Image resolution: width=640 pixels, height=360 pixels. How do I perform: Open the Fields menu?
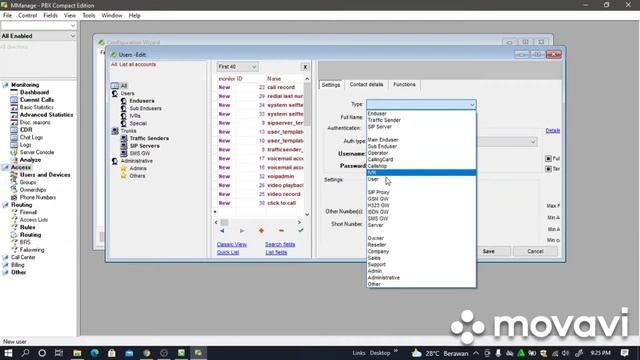[50, 16]
